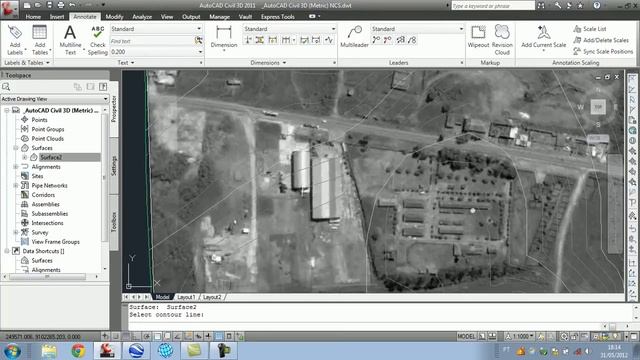Switch to the Express Tools ribbon tab
The height and width of the screenshot is (360, 640).
278,17
